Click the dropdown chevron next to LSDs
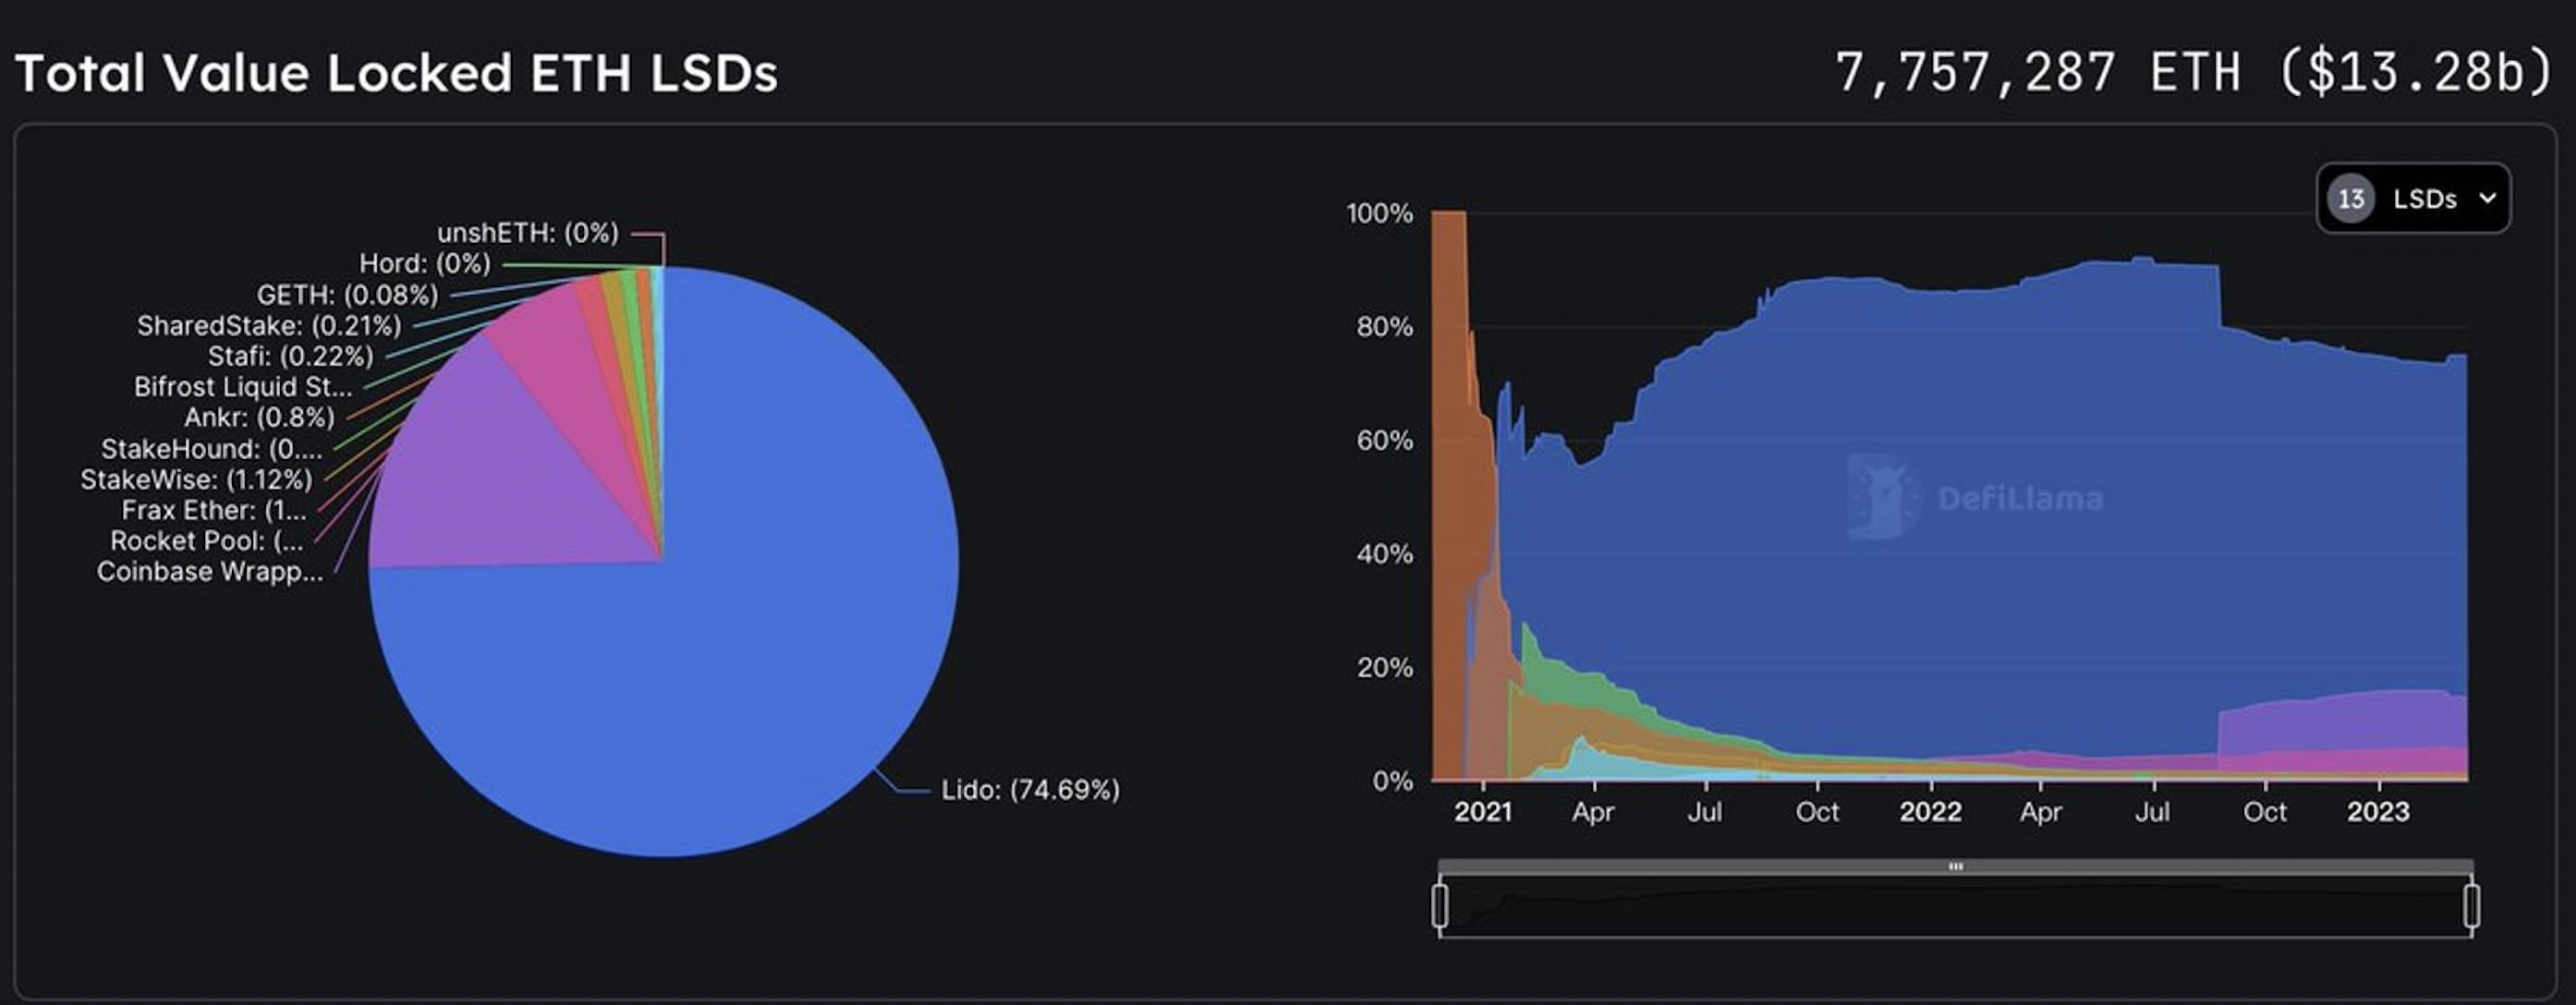Screen dimensions: 2576x1005 click(x=2487, y=198)
